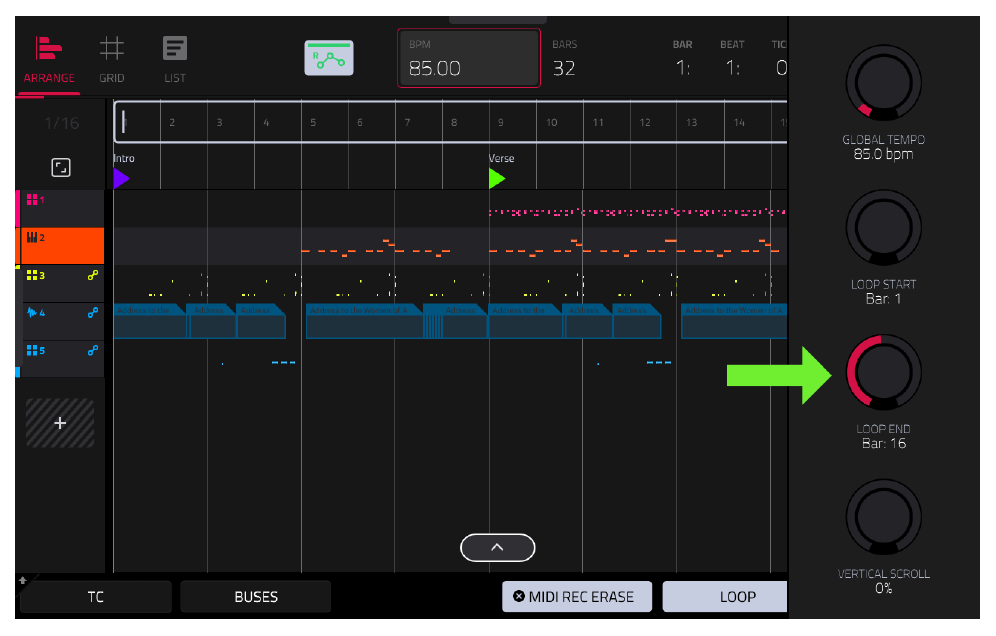Select the BPM field showing 85.00
This screenshot has width=996, height=636.
[469, 58]
